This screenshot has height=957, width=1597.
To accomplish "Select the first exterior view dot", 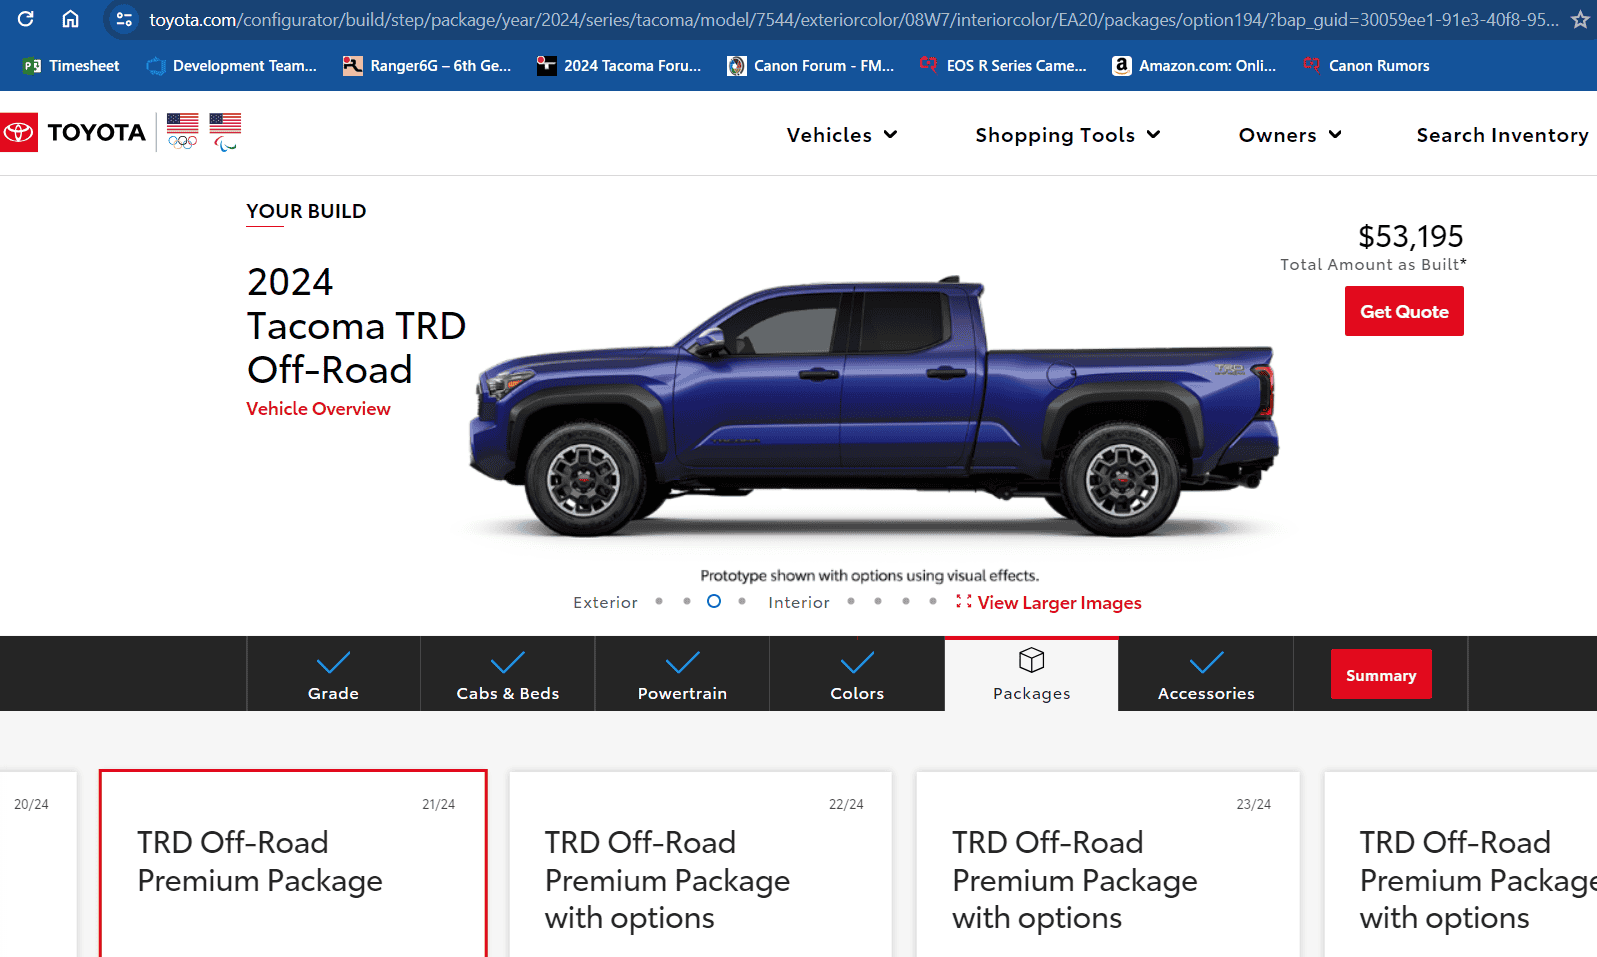I will click(659, 601).
